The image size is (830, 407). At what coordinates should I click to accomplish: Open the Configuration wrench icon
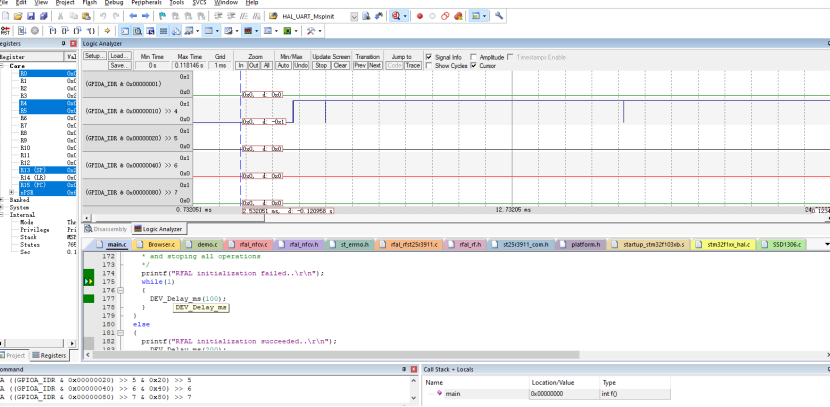pos(499,16)
